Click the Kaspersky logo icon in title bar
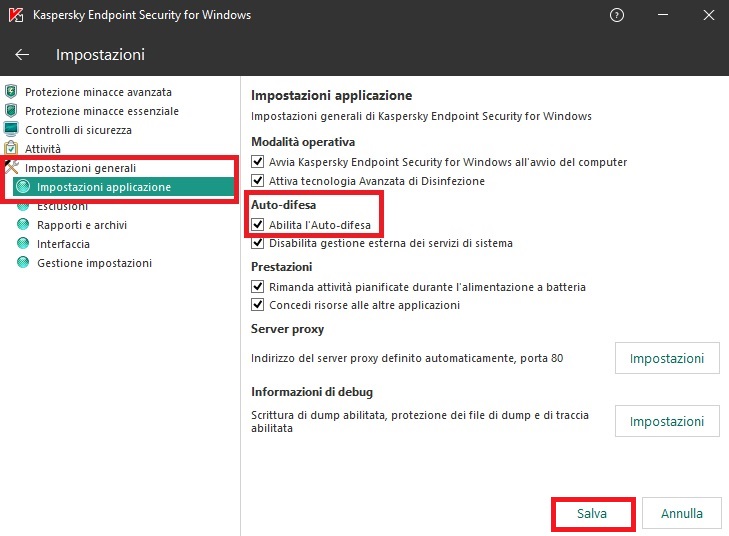 pos(16,15)
